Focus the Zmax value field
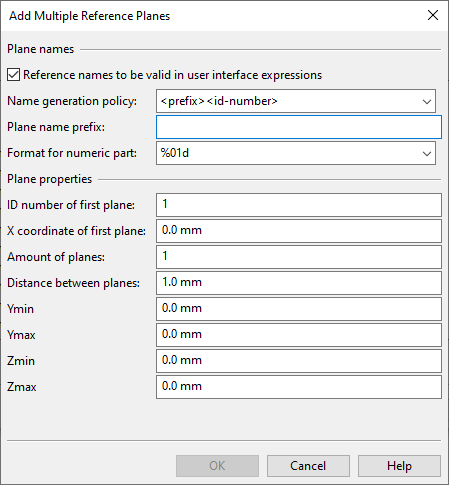This screenshot has height=485, width=449. [299, 387]
